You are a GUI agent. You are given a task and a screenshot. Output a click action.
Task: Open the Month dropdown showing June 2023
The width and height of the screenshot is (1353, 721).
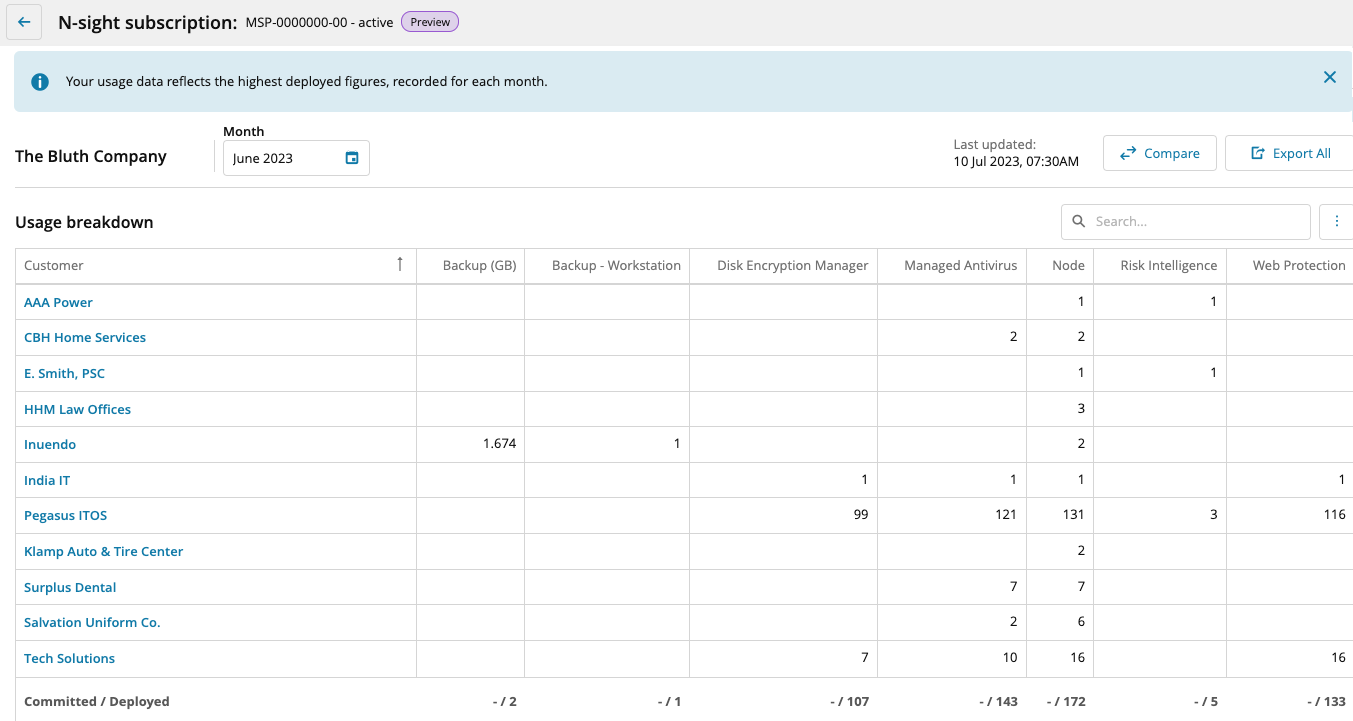282,158
